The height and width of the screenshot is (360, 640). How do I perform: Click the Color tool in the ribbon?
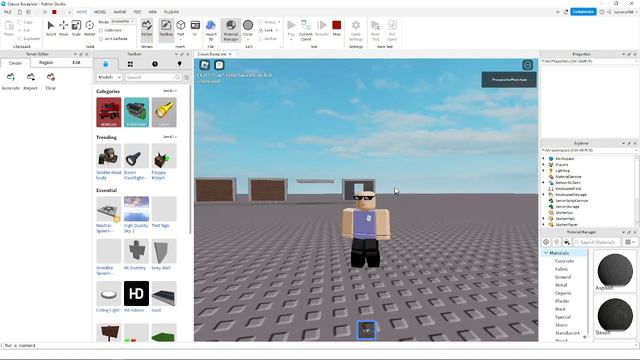tap(248, 28)
